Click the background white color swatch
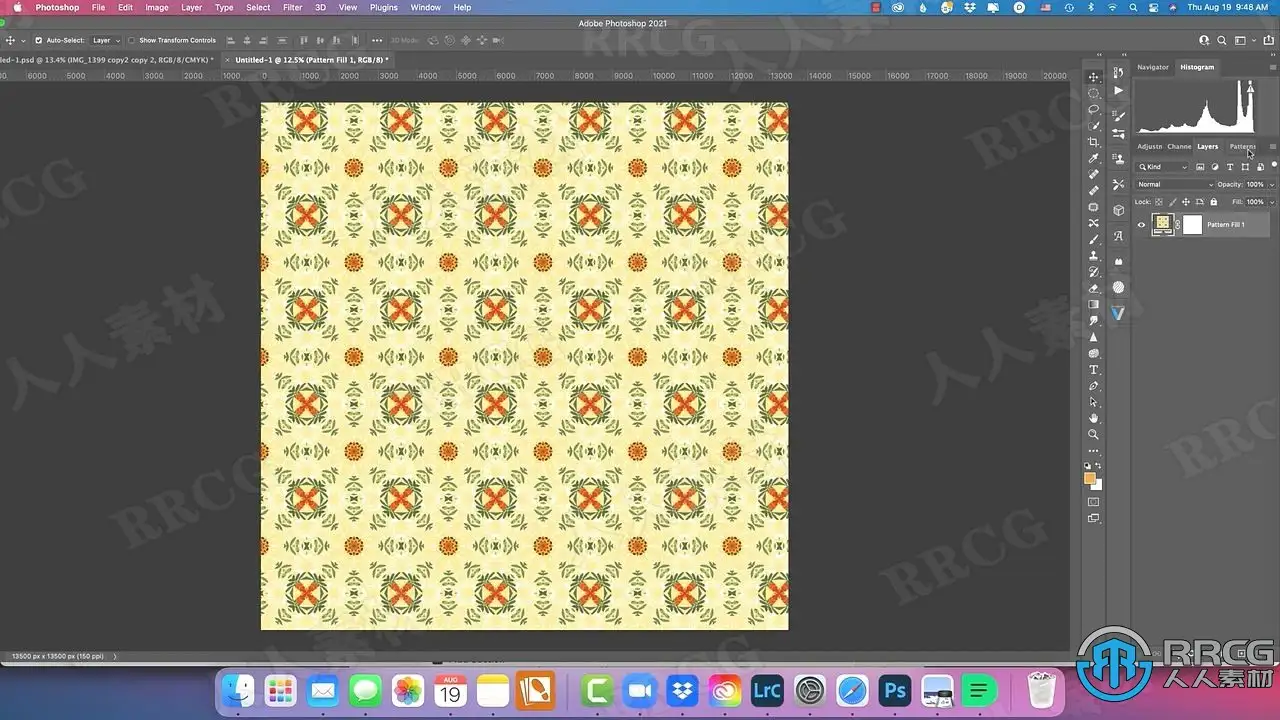The image size is (1280, 720). coord(1097,485)
